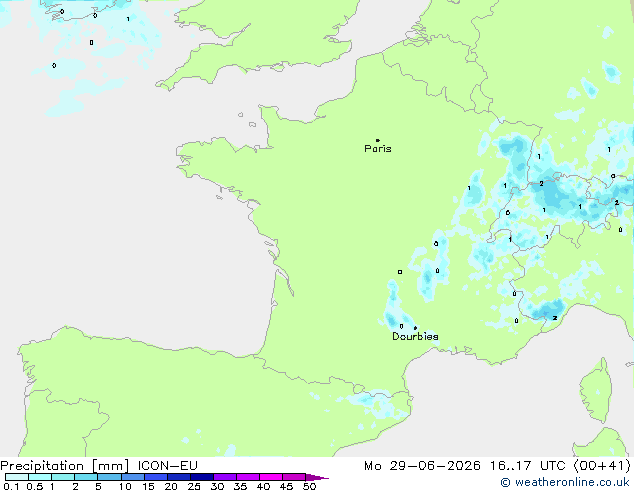Pick the 0.5–1 mm legend swatch

[40, 477]
